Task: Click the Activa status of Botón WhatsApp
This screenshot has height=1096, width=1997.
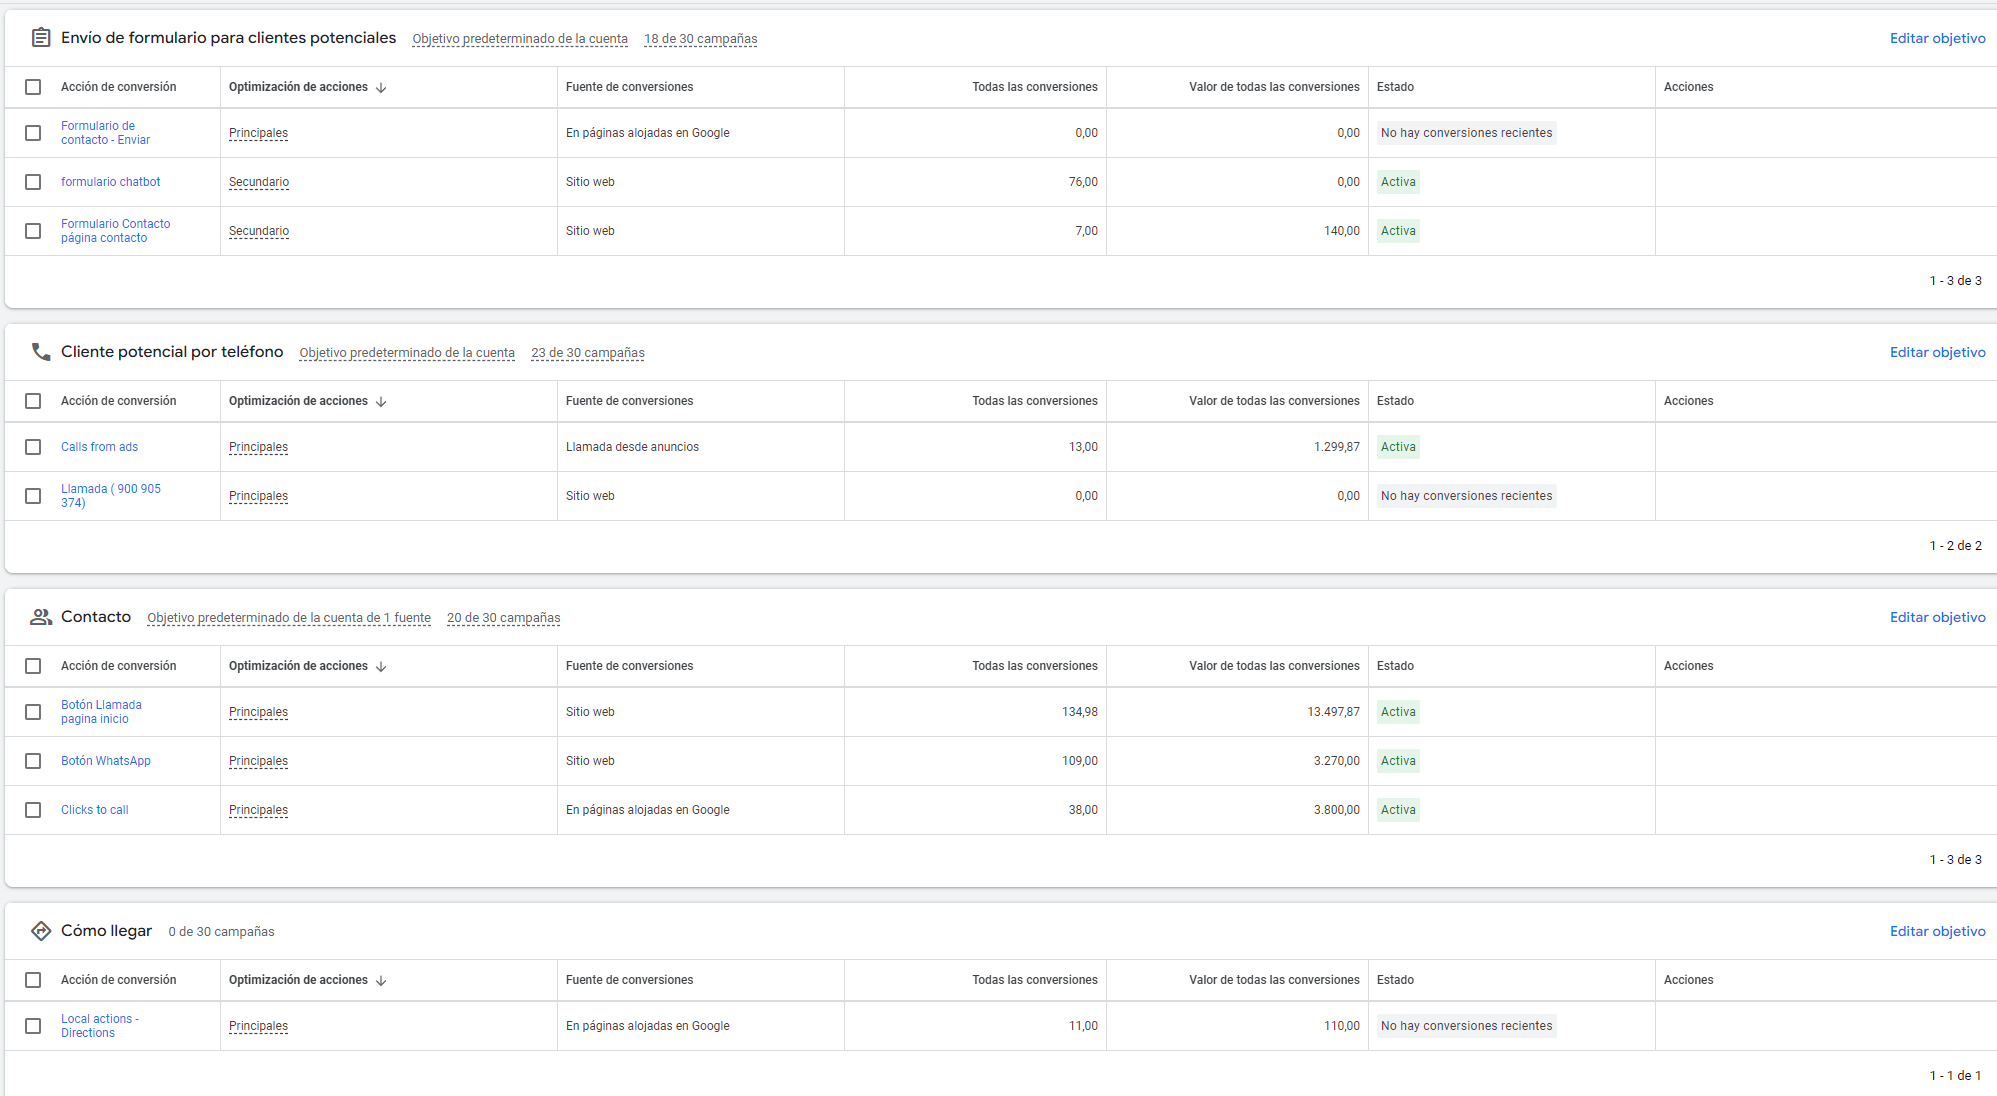Action: (x=1398, y=761)
